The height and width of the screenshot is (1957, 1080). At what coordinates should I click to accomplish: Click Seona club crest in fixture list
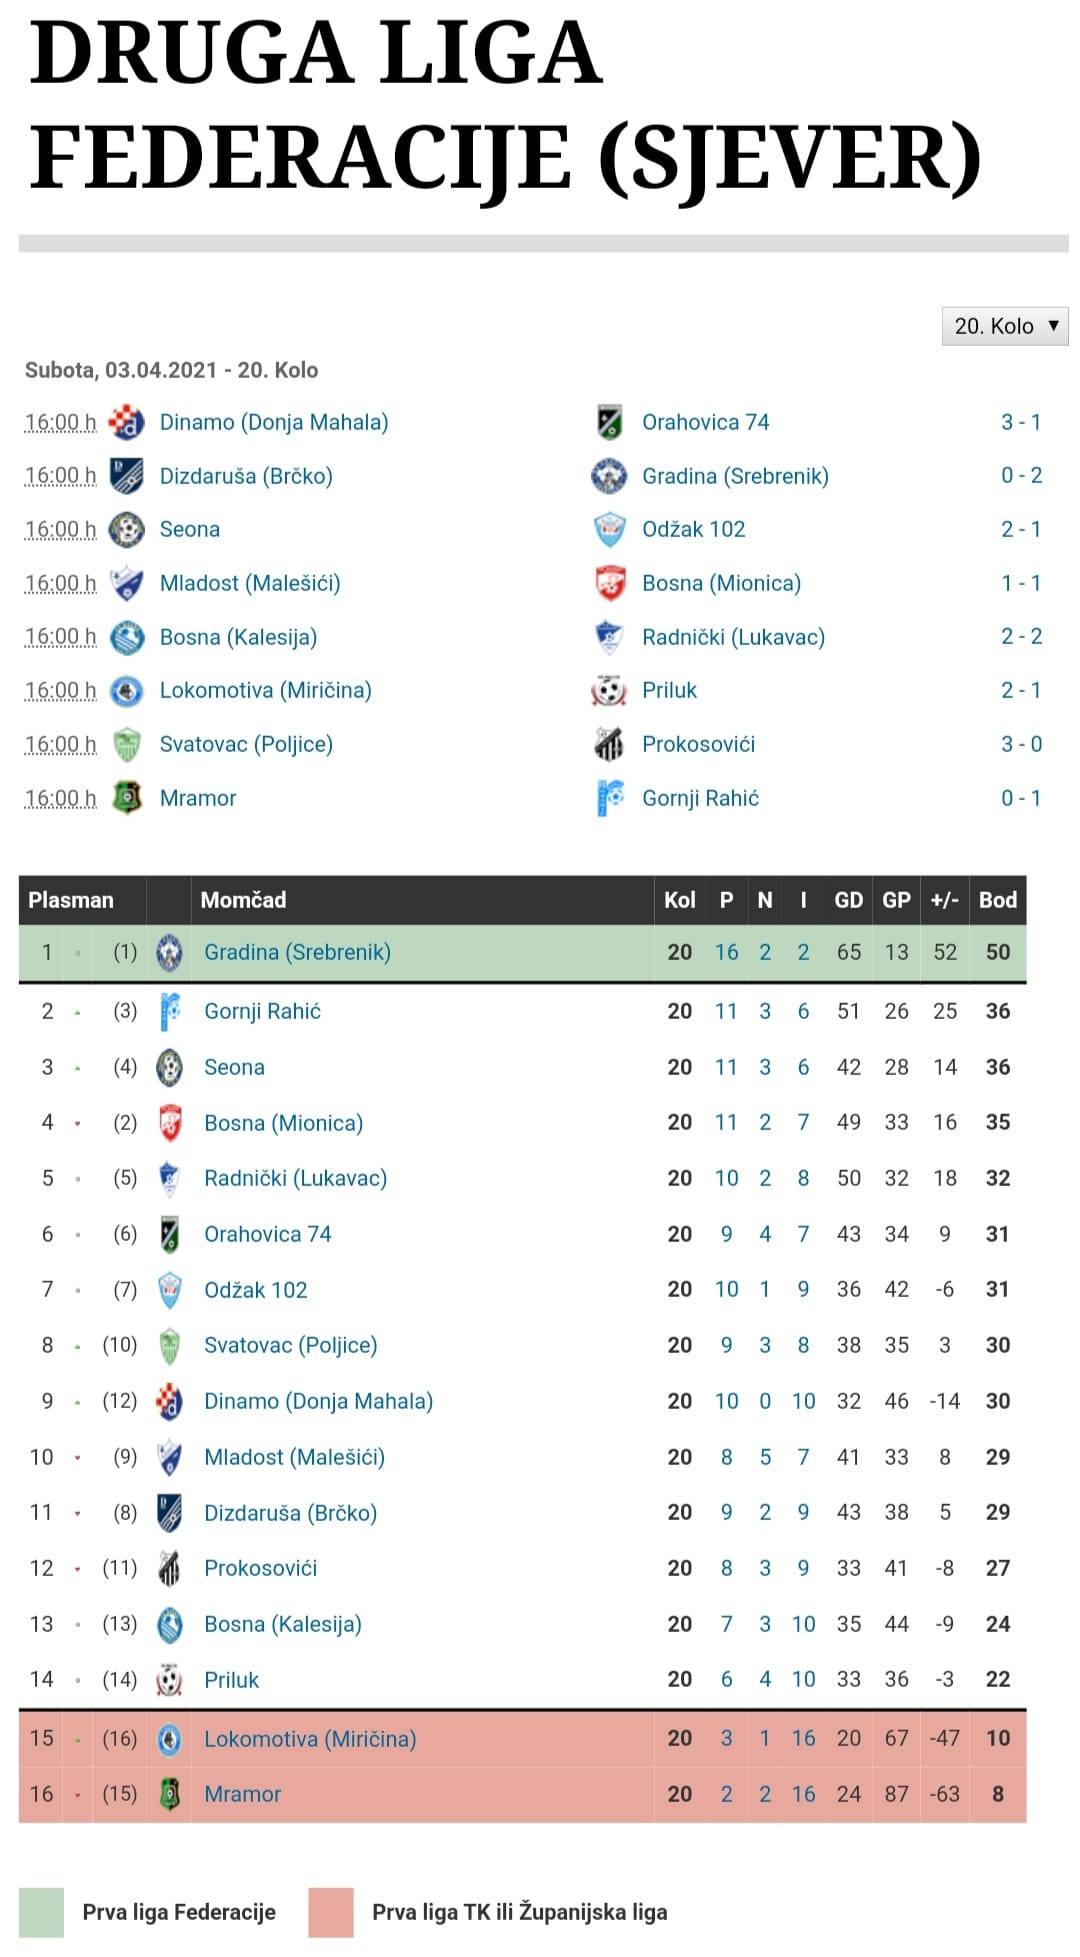point(126,530)
